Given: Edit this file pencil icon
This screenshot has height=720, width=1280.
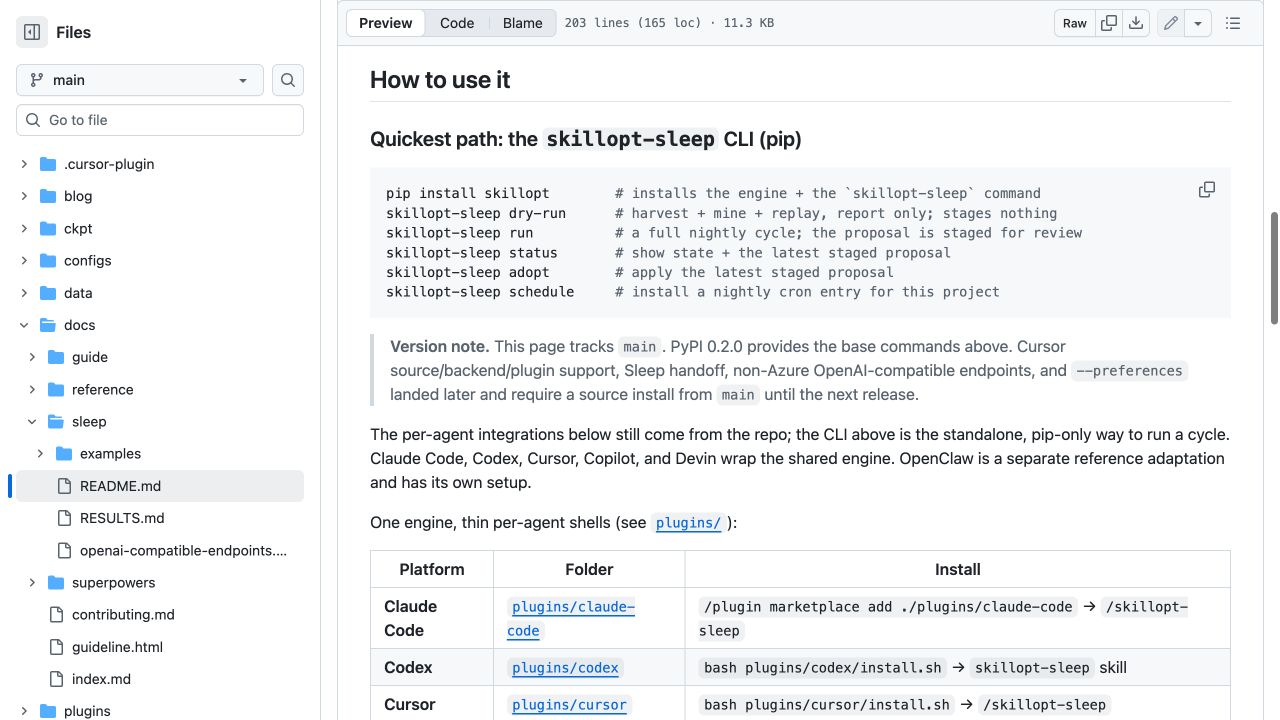Looking at the screenshot, I should (1171, 23).
